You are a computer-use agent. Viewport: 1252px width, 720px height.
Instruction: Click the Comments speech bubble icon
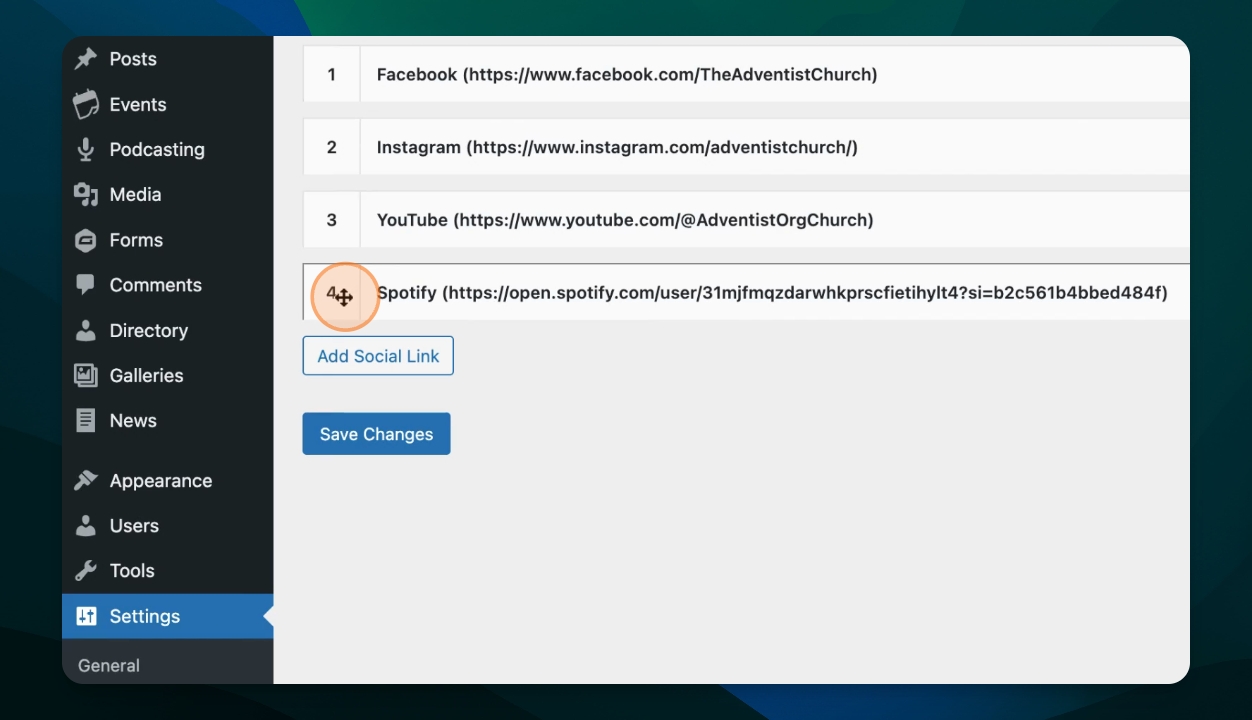click(x=86, y=285)
